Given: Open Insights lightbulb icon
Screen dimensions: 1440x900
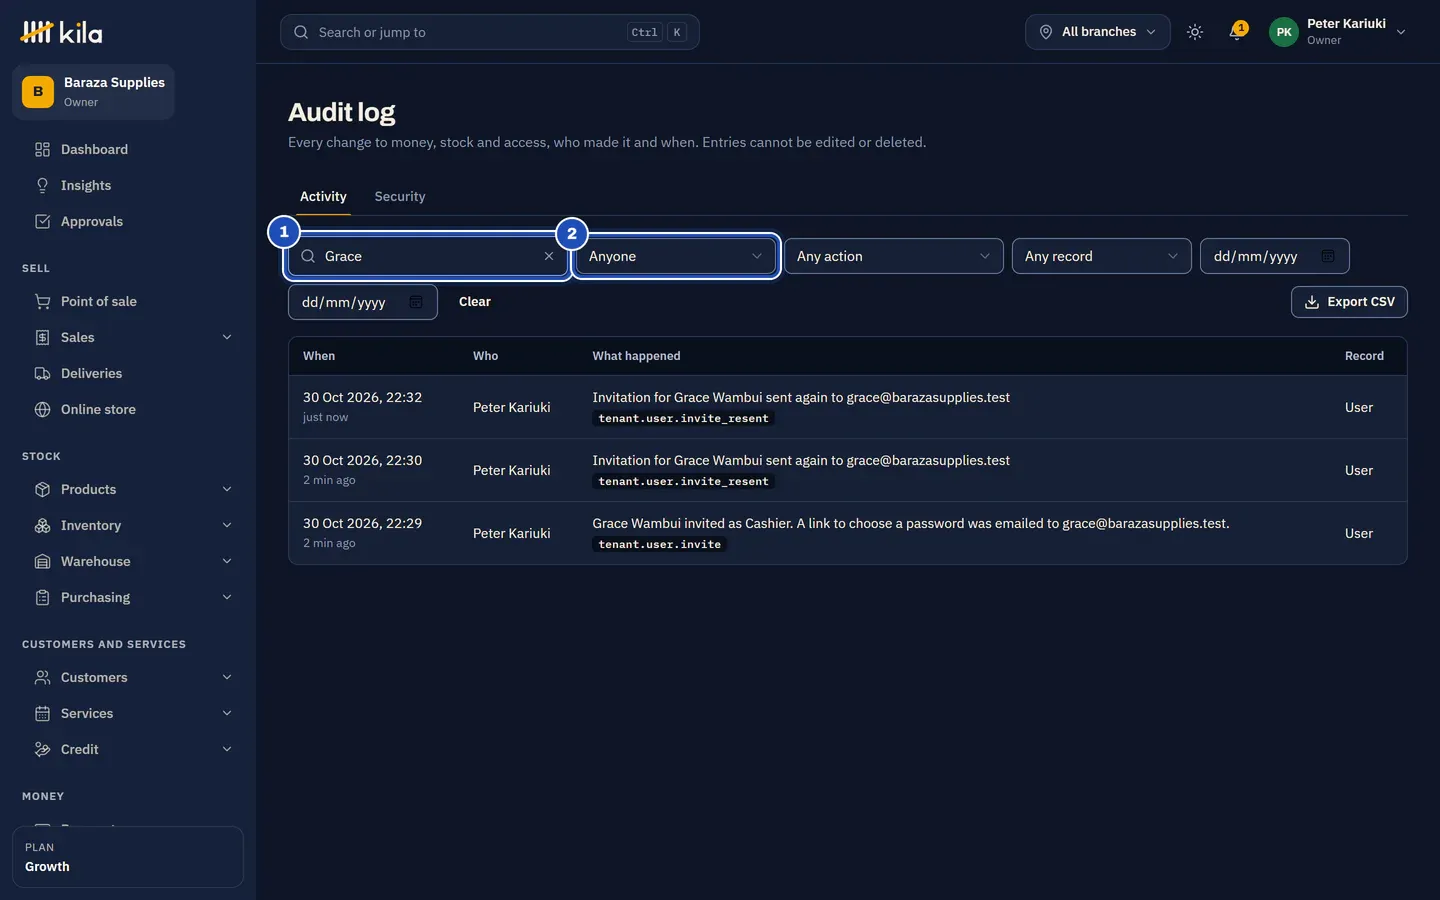Looking at the screenshot, I should click(x=42, y=185).
